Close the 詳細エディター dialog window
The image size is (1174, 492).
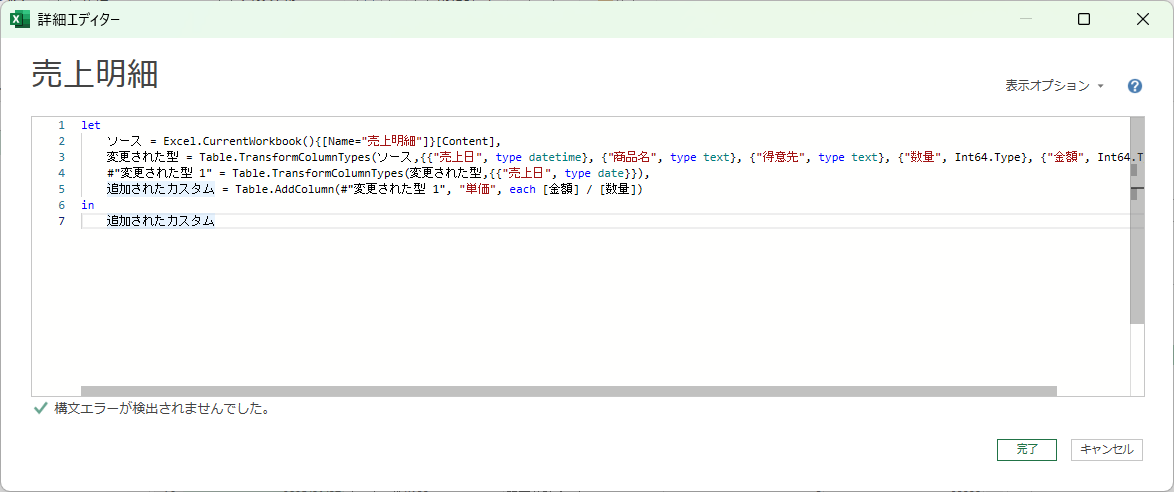(x=1143, y=19)
